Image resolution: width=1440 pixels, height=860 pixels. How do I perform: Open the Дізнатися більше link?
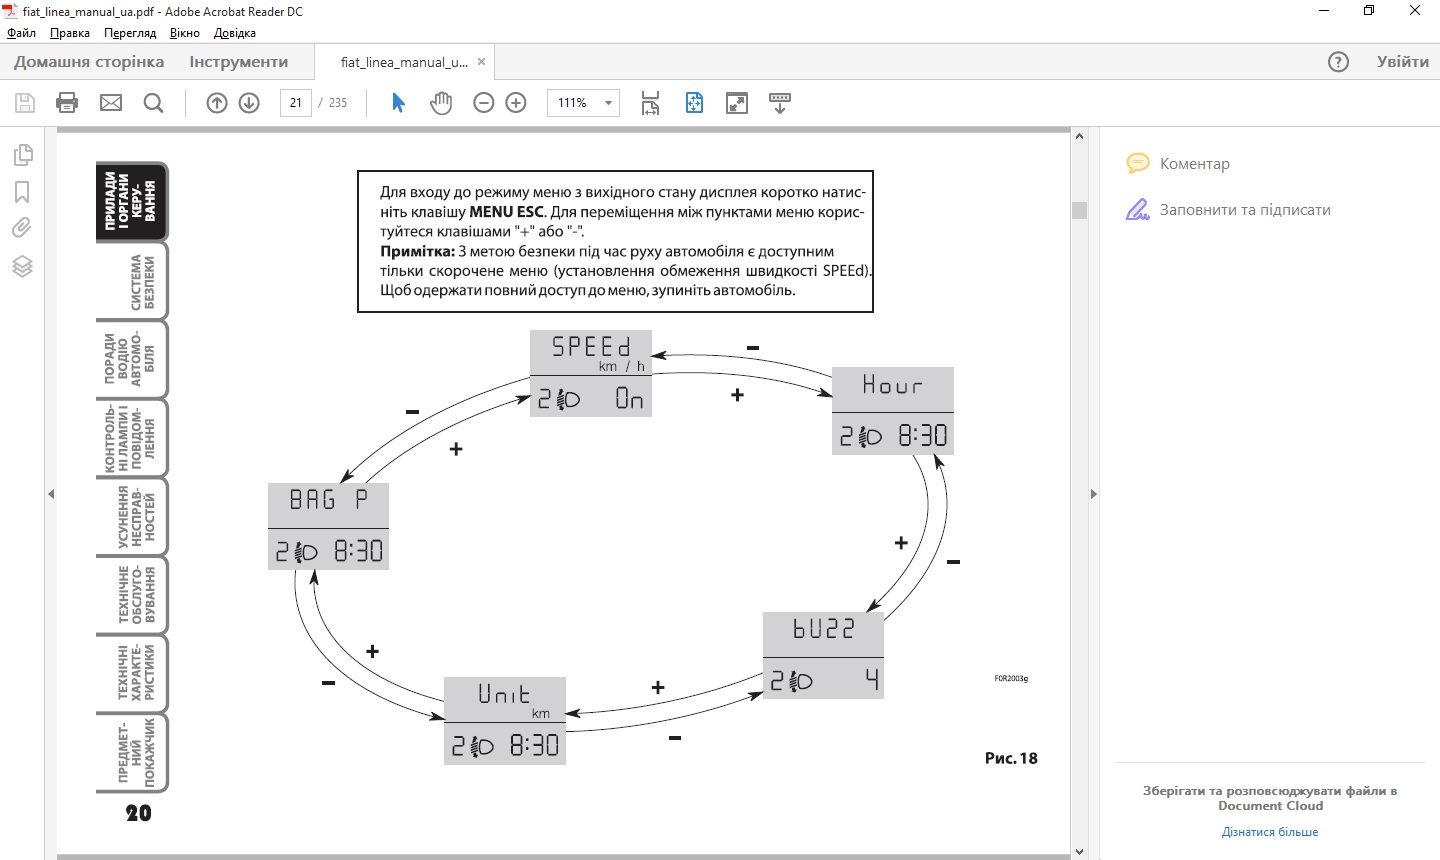point(1269,832)
